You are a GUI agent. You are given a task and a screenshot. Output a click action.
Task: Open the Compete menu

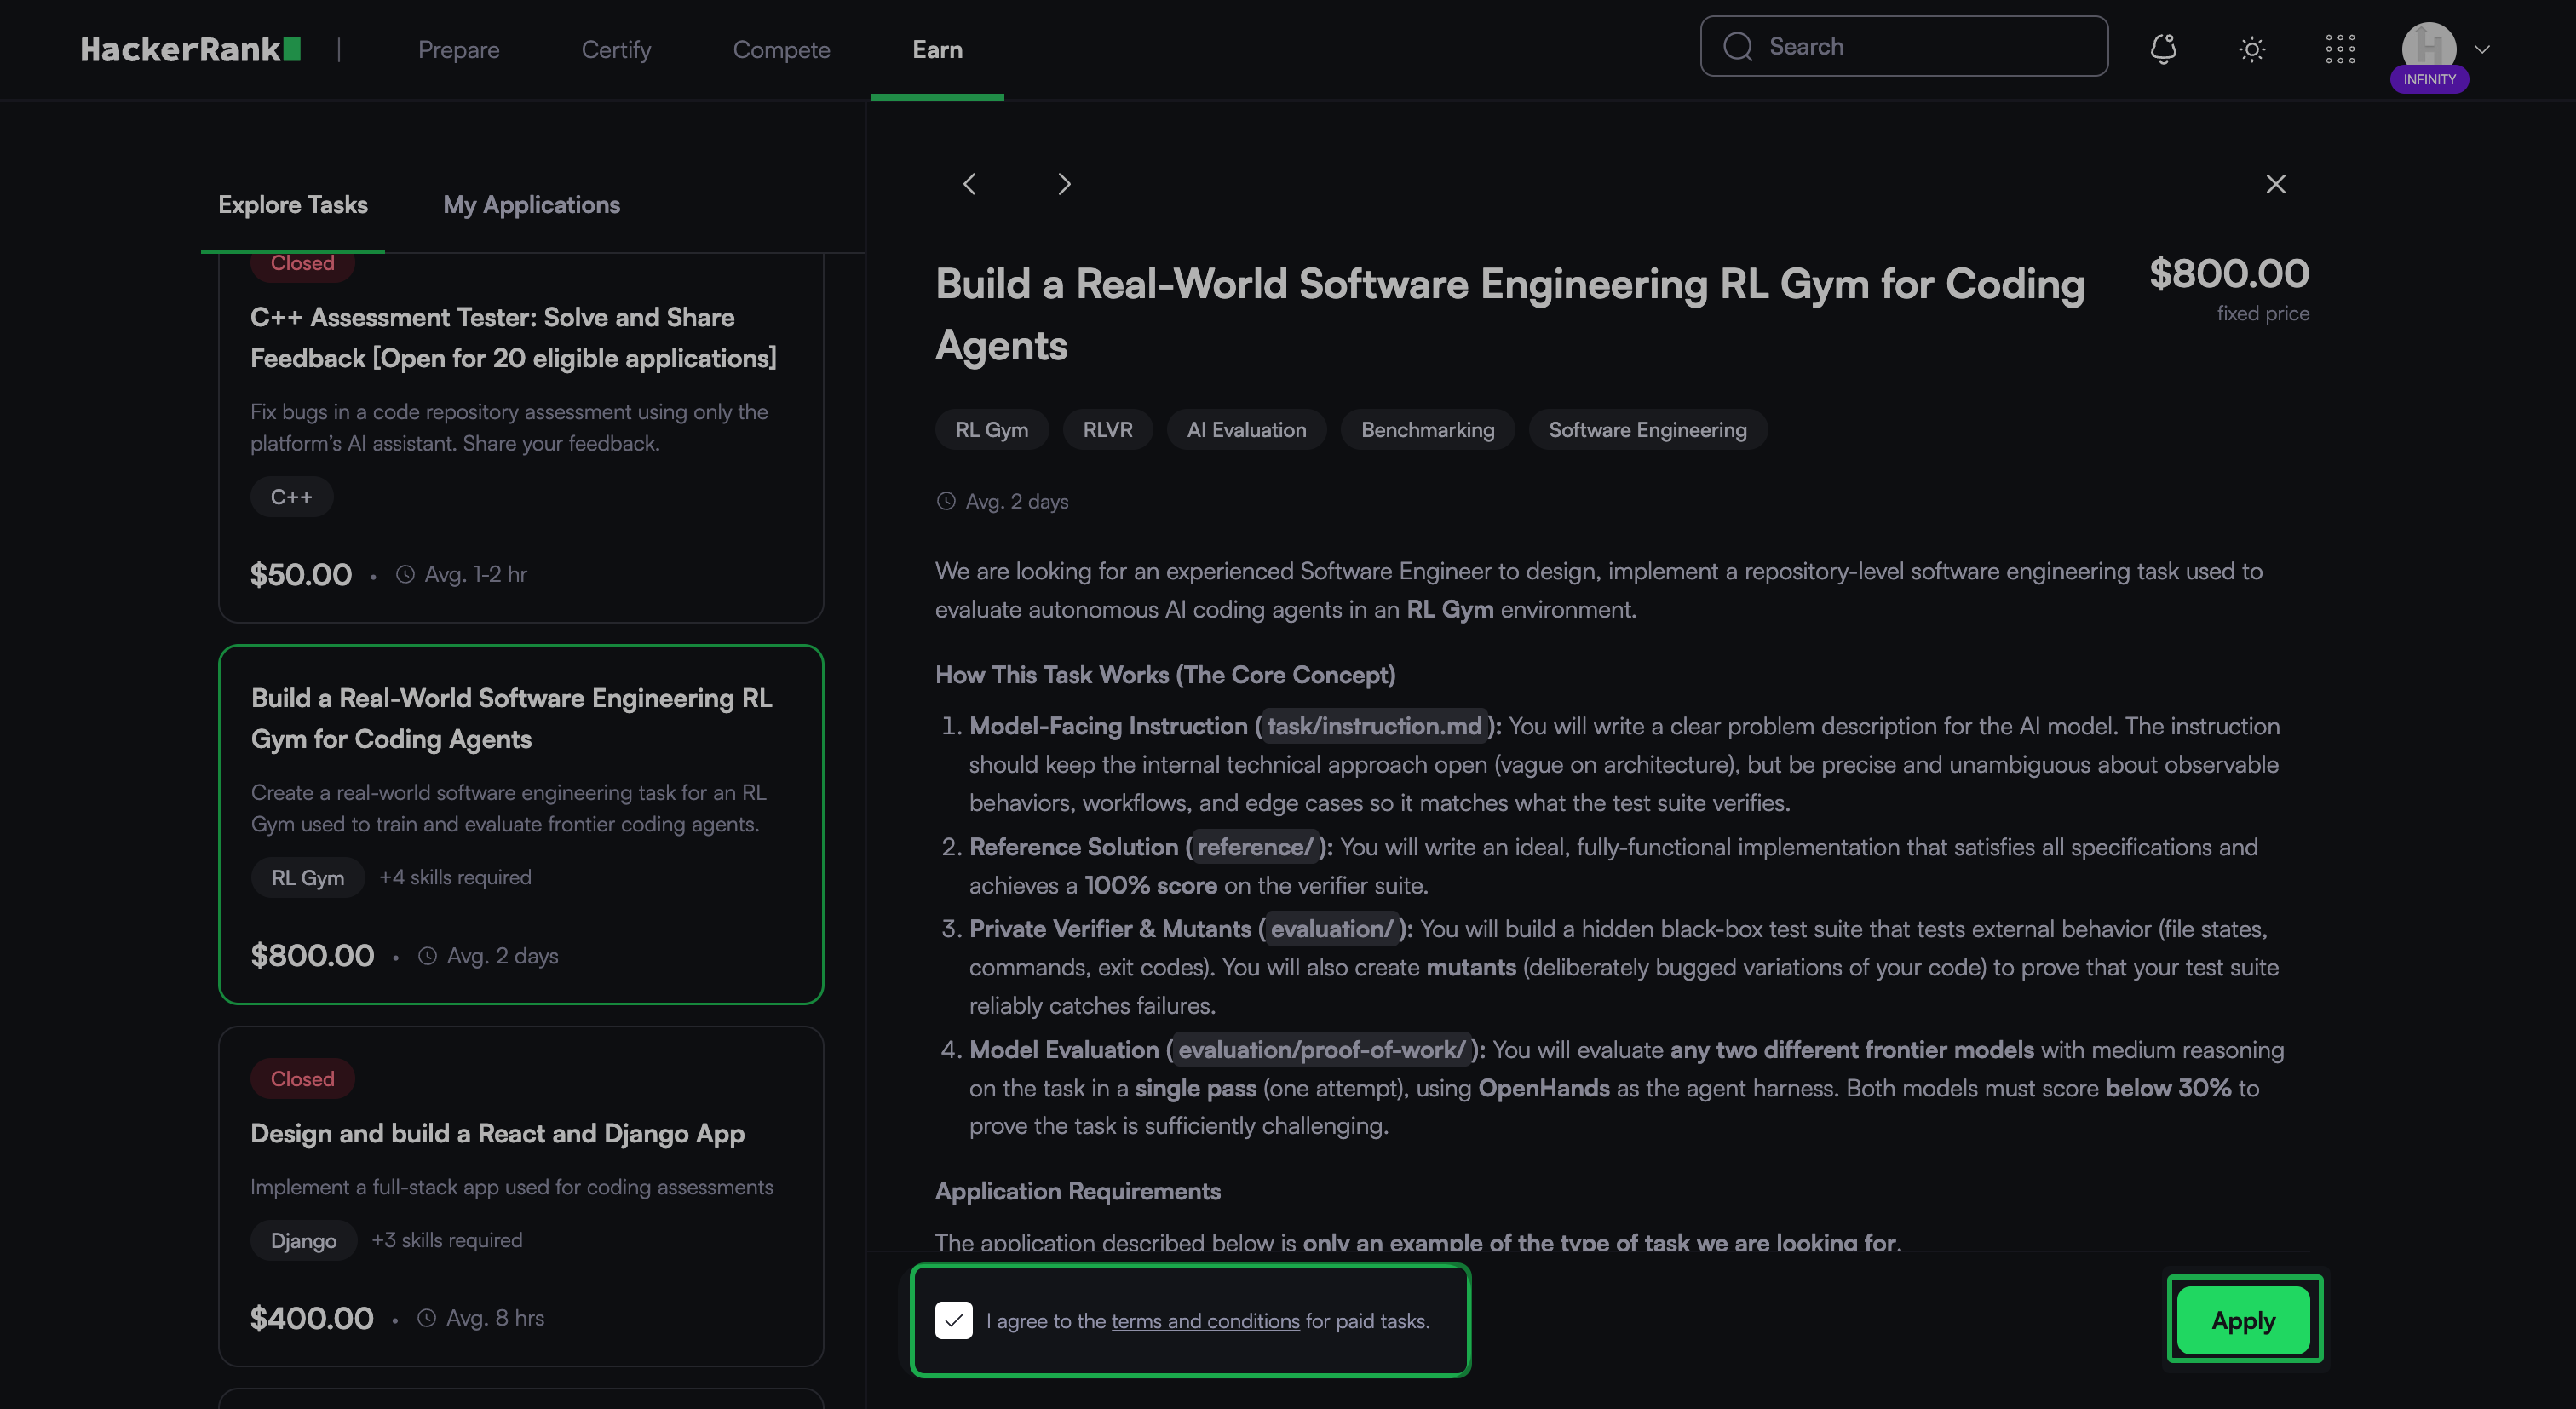[782, 49]
